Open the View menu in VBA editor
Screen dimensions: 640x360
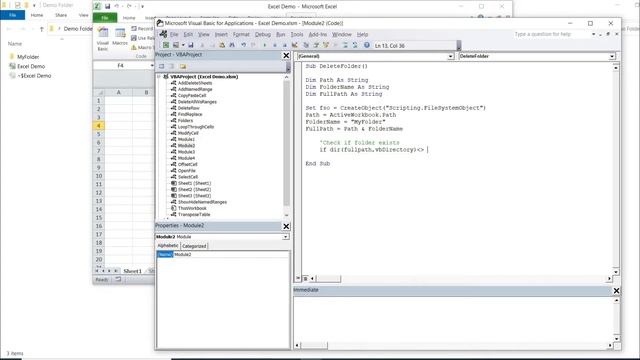[x=204, y=34]
